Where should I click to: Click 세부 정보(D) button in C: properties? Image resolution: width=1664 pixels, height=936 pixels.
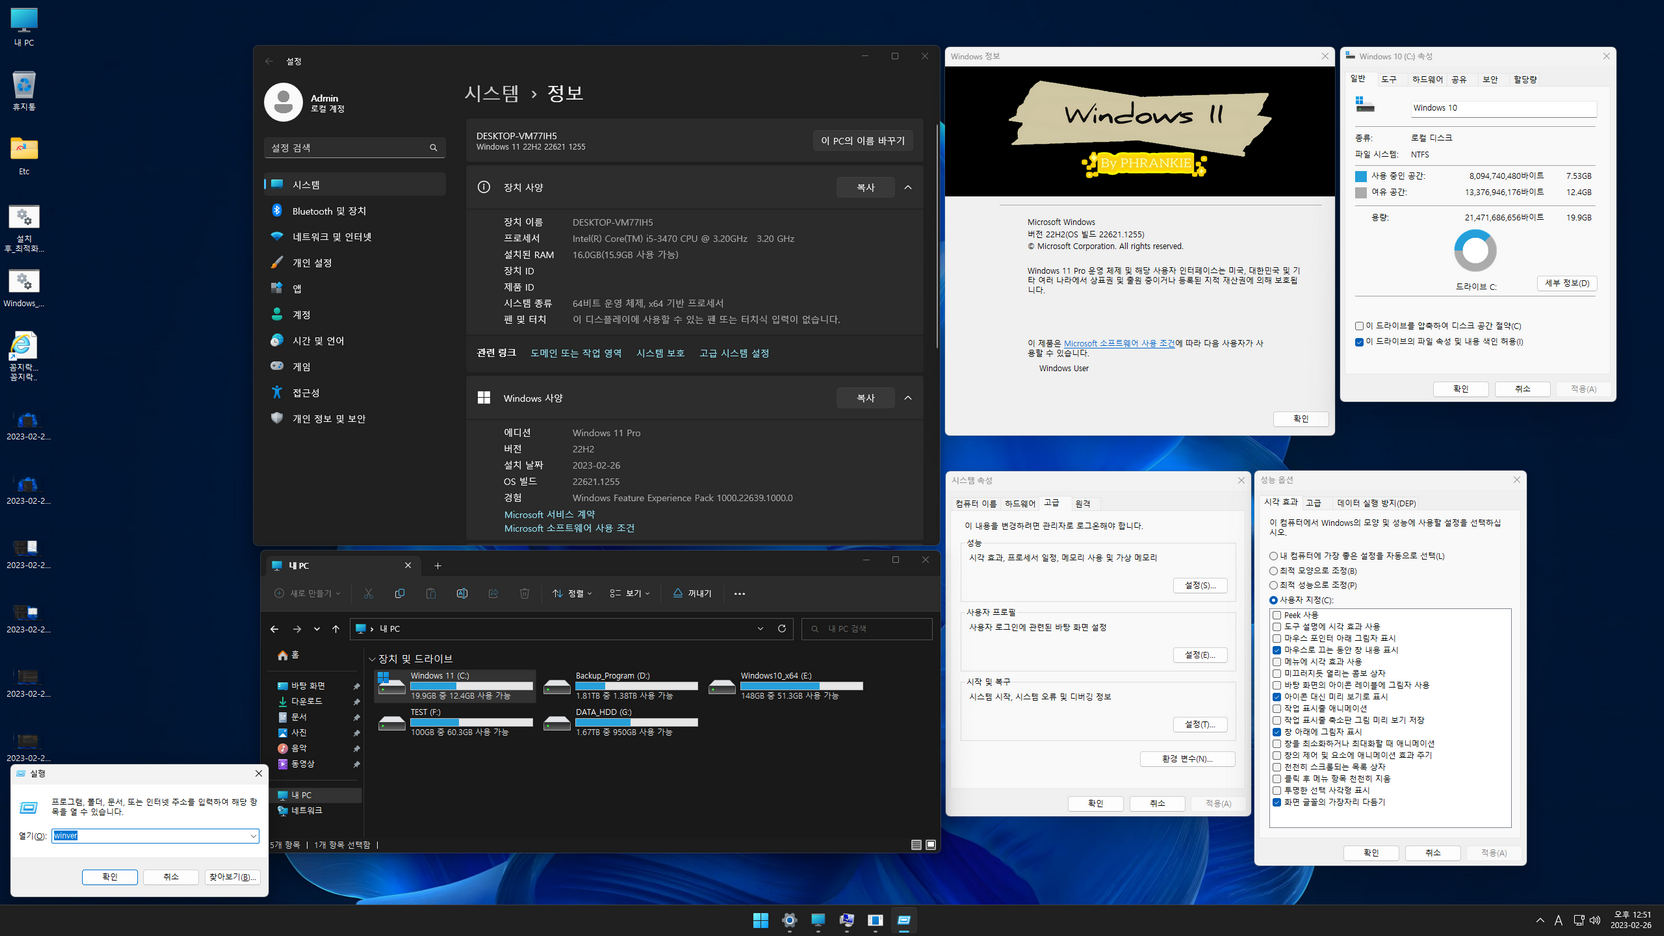pos(1567,283)
